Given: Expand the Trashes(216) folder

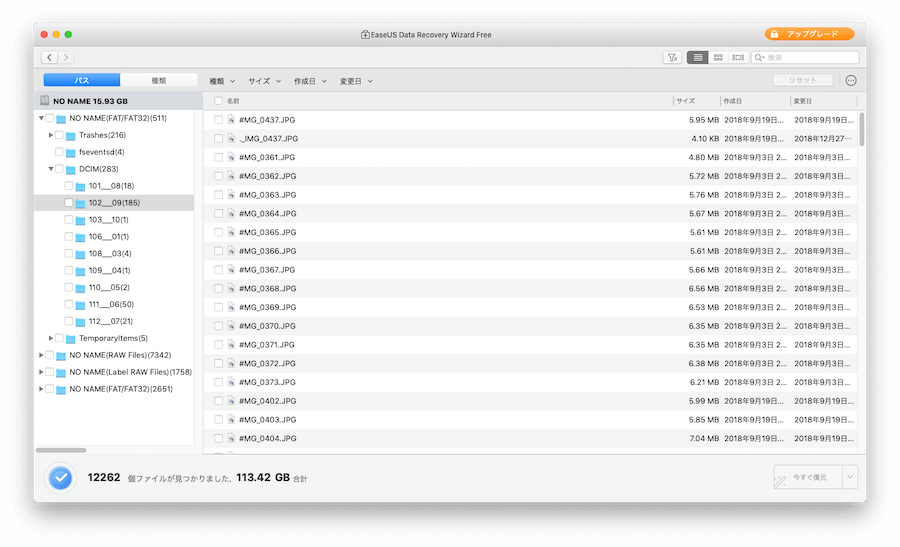Looking at the screenshot, I should 51,135.
